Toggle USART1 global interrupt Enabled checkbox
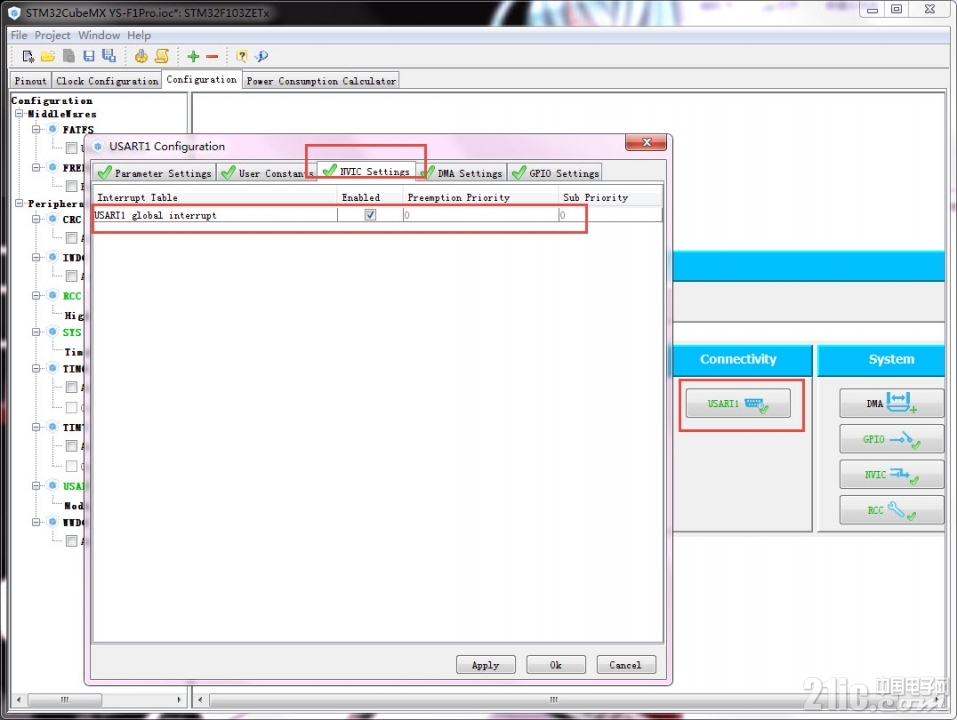This screenshot has width=957, height=720. point(370,215)
